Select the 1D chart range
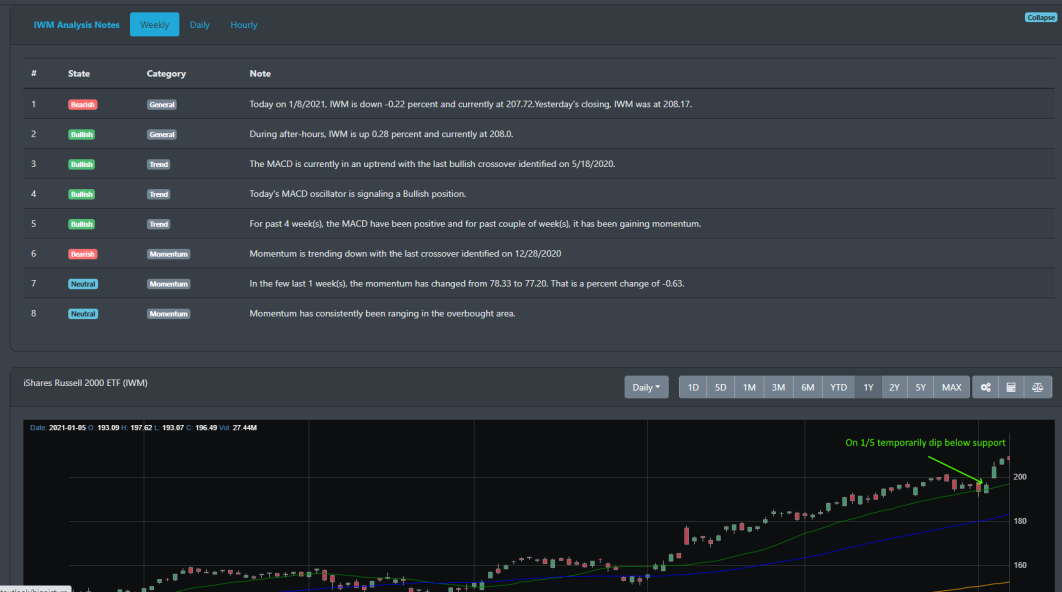The image size is (1062, 592). (x=693, y=387)
